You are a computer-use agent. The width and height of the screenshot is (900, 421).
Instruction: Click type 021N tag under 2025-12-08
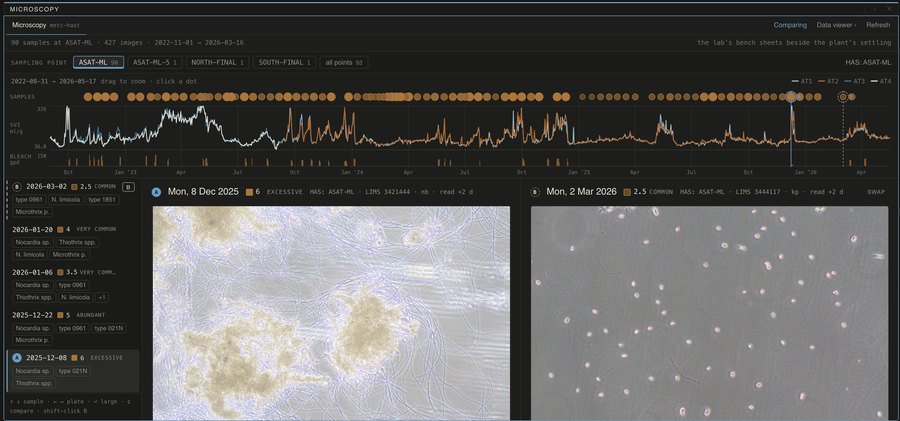coord(73,371)
